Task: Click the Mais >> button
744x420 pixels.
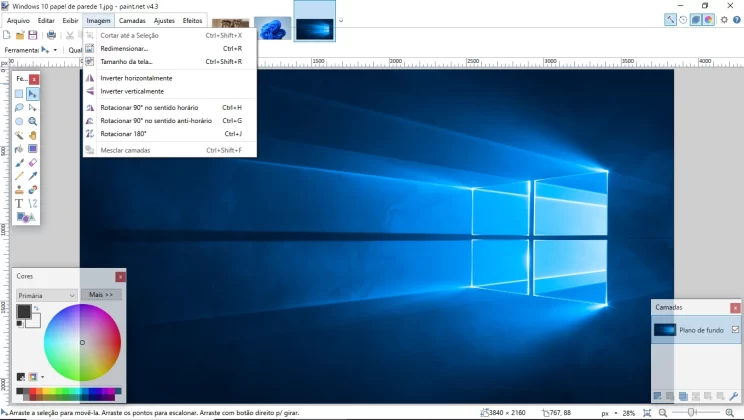Action: click(x=101, y=295)
